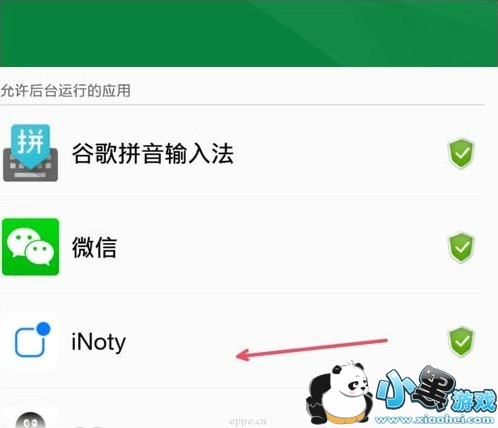498x428 pixels.
Task: Select the 谷歌拼音输入法 app name
Action: [x=153, y=154]
